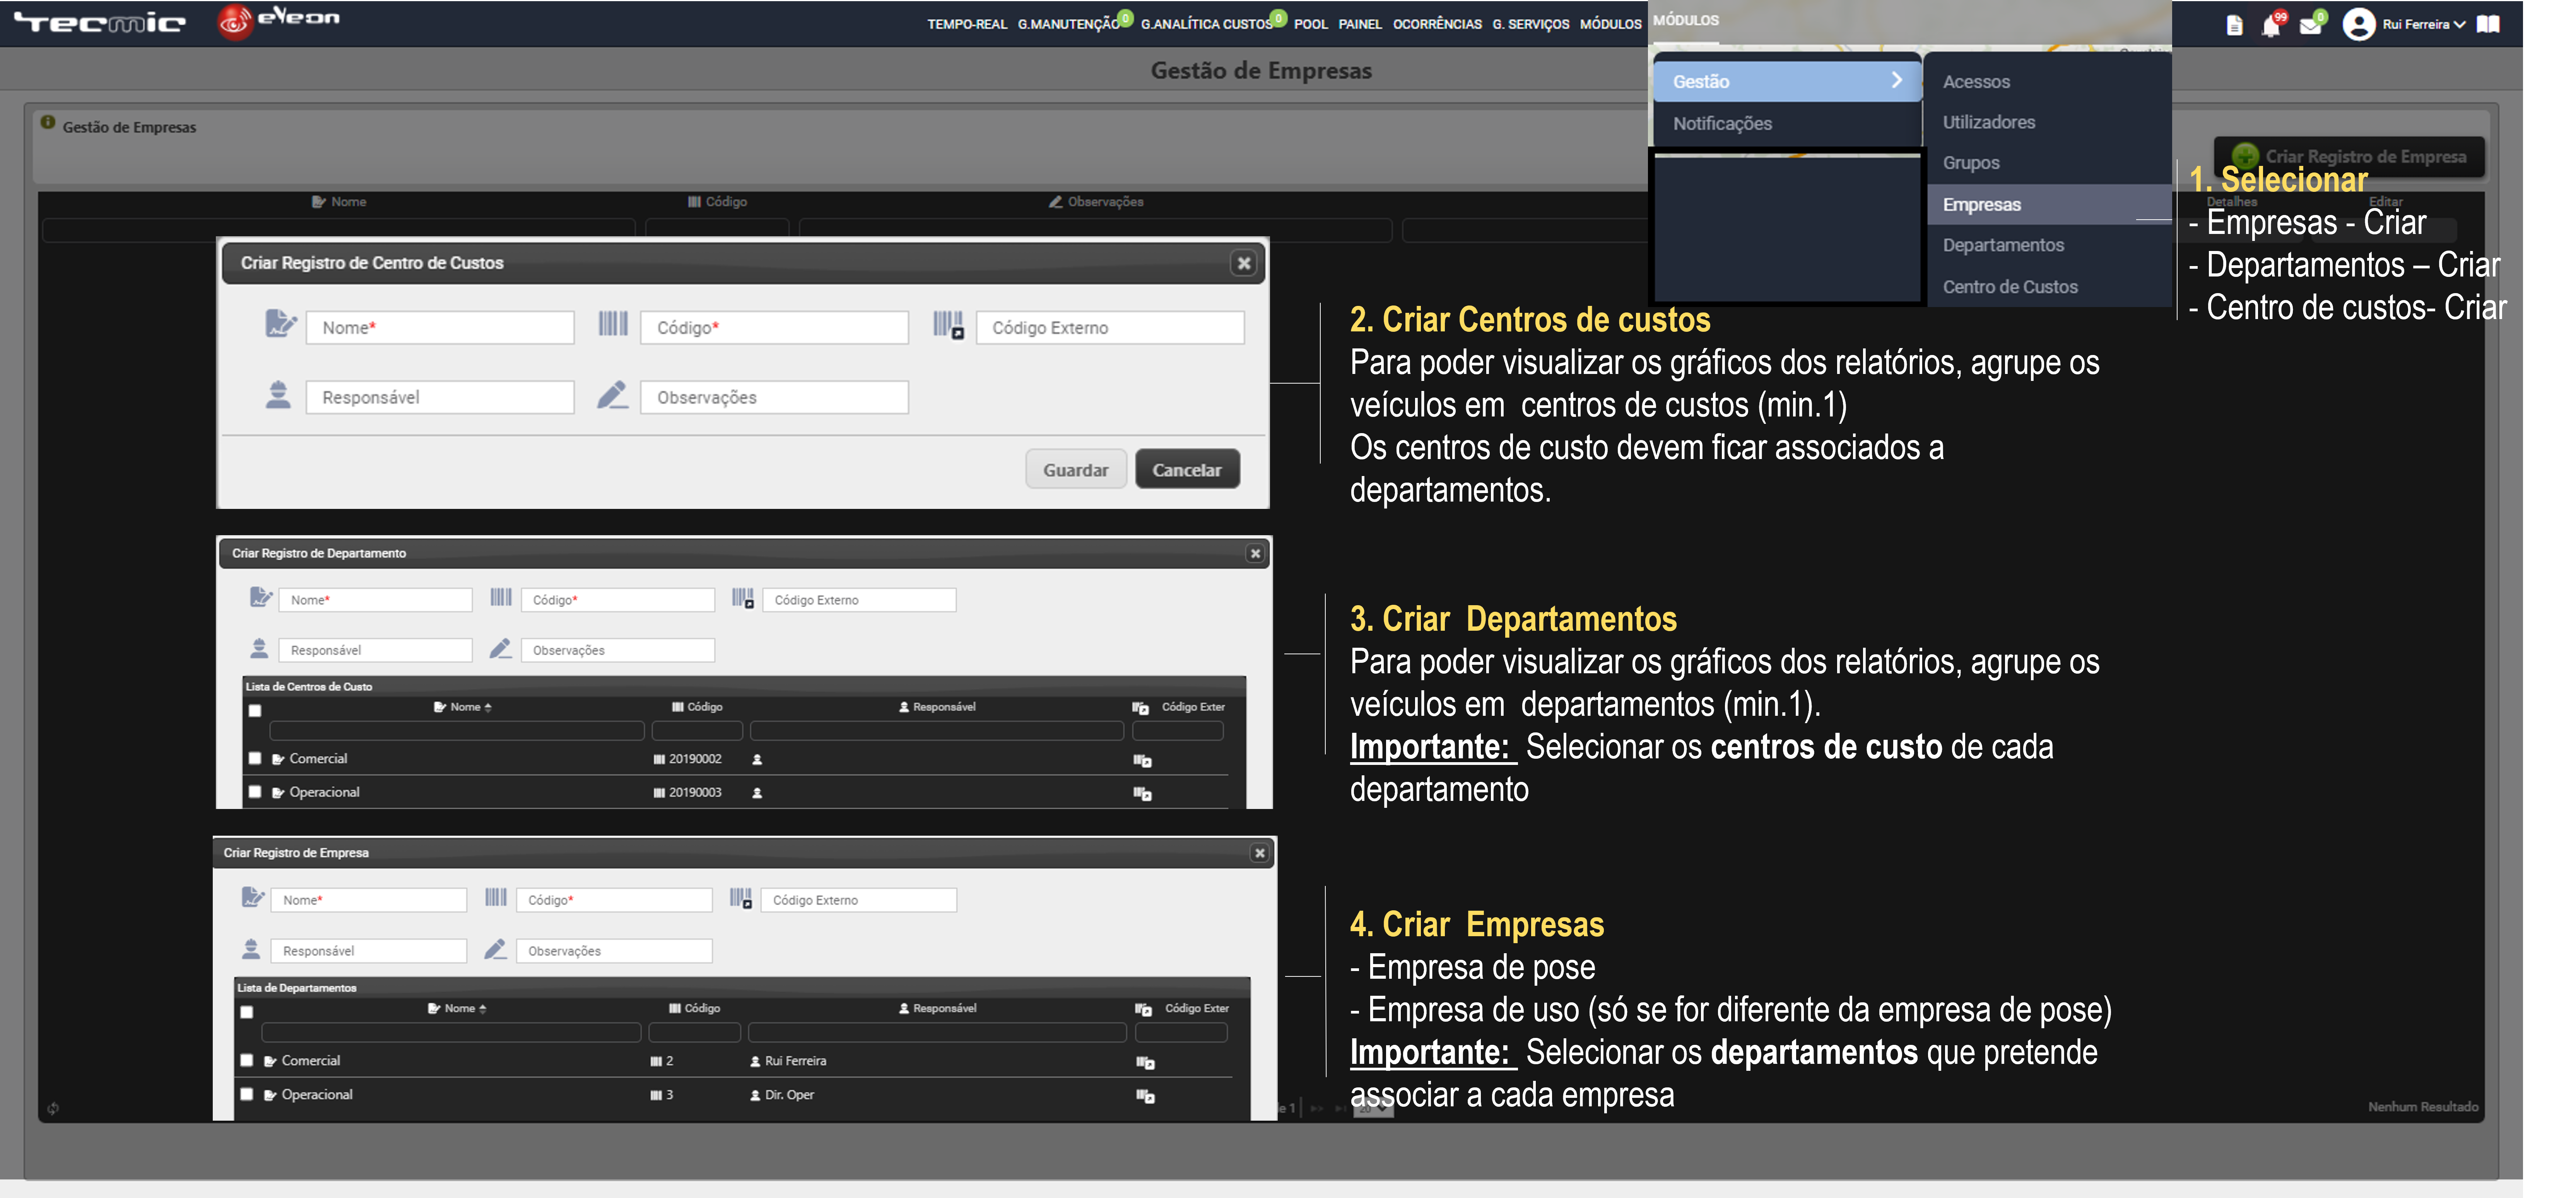Viewport: 2576px width, 1198px height.
Task: Open the G. SERVIÇOS menu
Action: pyautogui.click(x=1531, y=24)
